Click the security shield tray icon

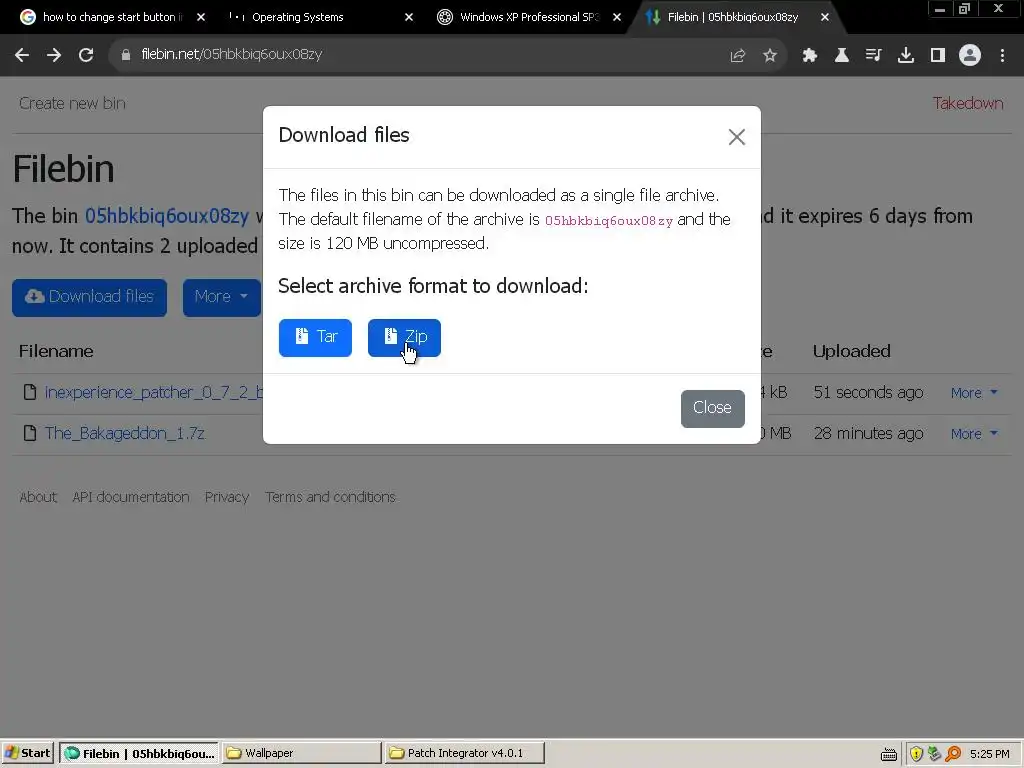pos(916,754)
